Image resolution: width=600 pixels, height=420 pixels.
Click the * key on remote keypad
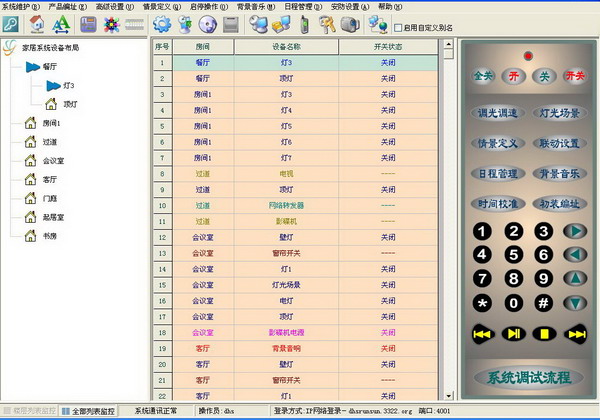[482, 303]
